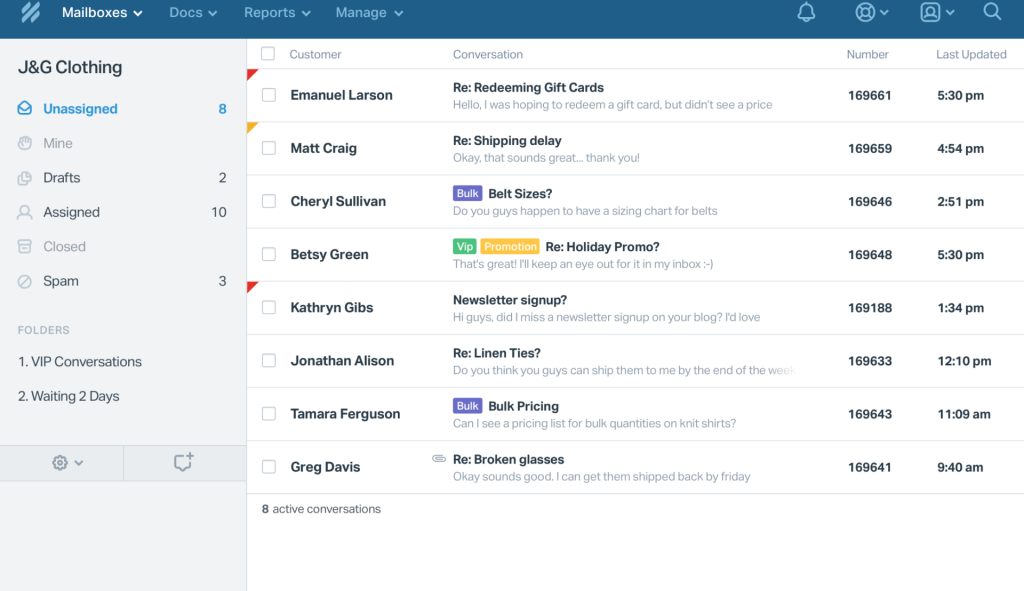Expand the Reports dropdown menu
The width and height of the screenshot is (1024, 591).
point(277,12)
